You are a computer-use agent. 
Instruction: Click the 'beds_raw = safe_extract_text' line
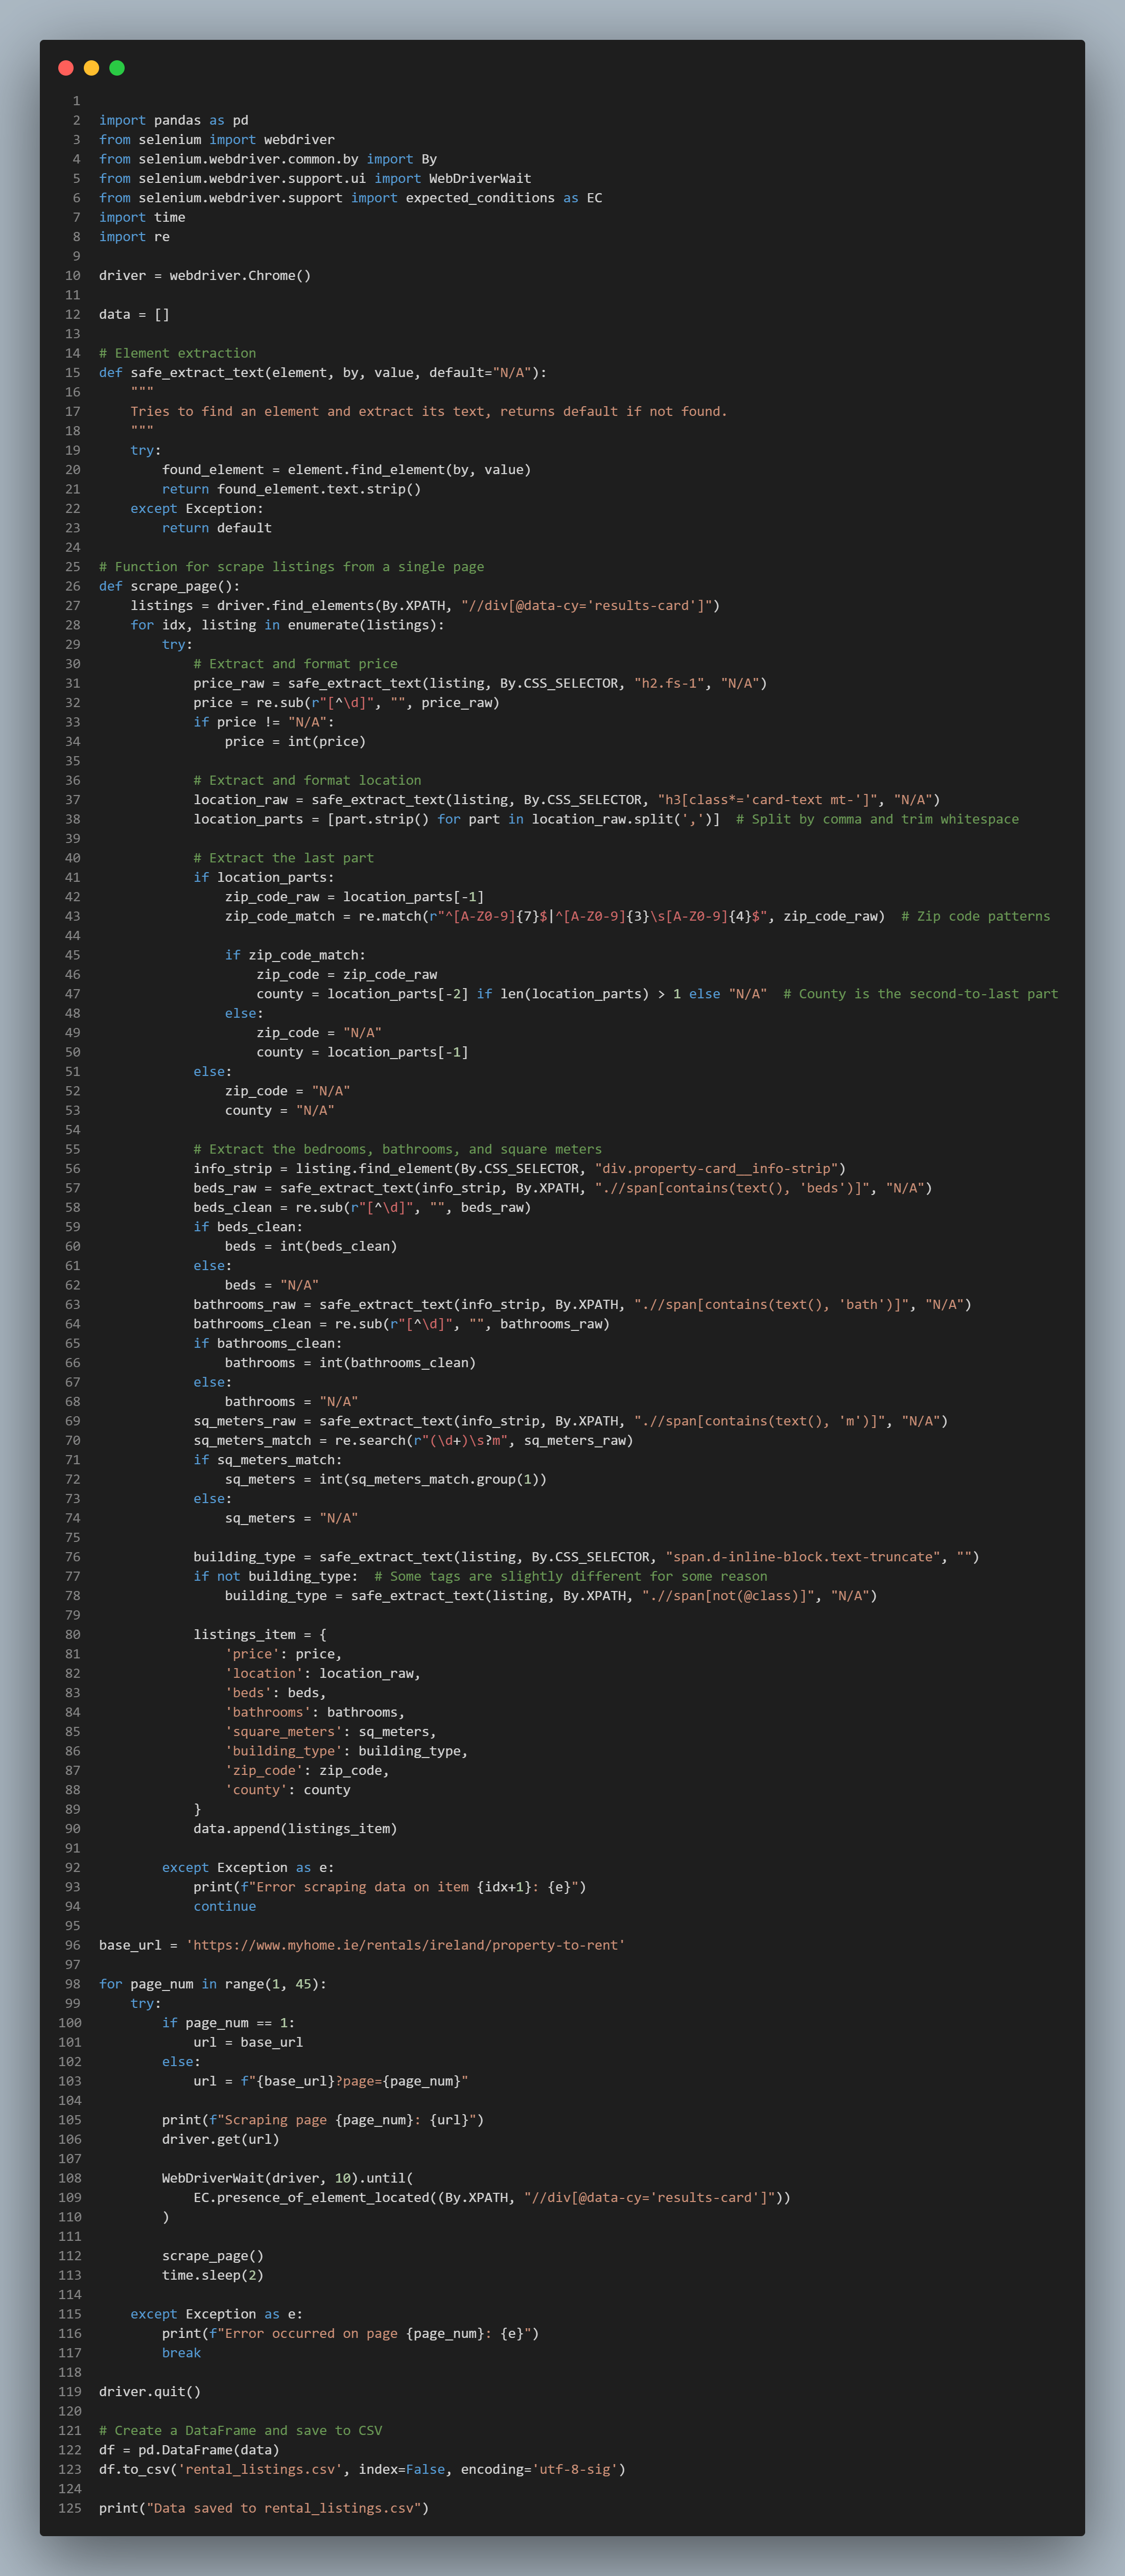563,1188
